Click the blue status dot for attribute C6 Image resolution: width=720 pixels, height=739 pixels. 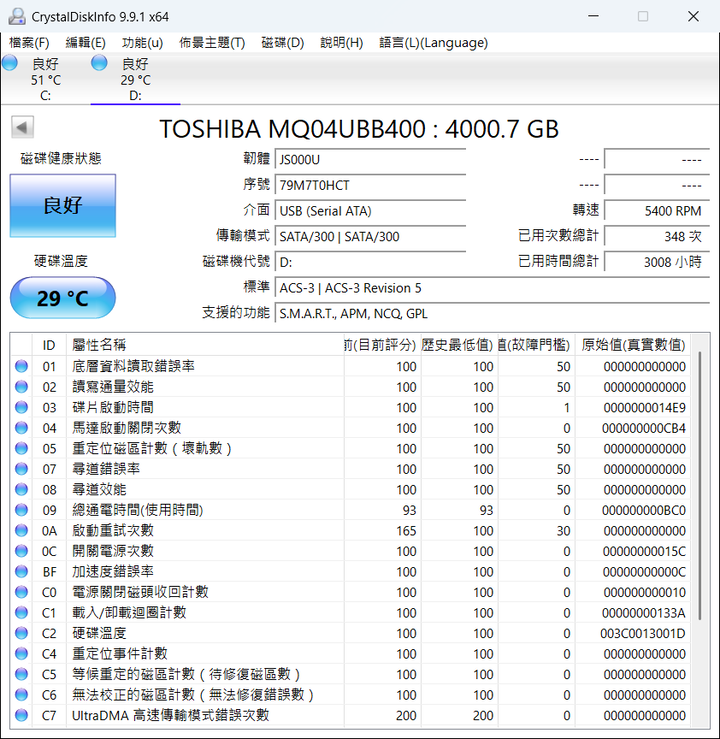pos(21,694)
